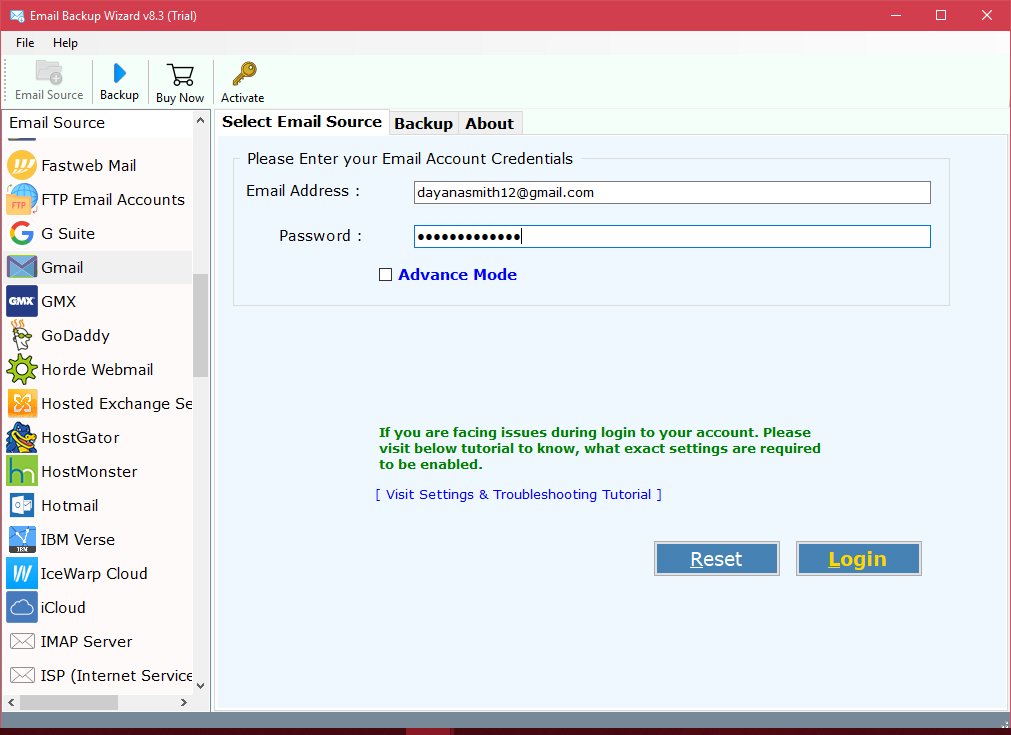Screen dimensions: 1011x735
Task: Click the Email Source toolbar folder icon
Action: click(x=49, y=72)
